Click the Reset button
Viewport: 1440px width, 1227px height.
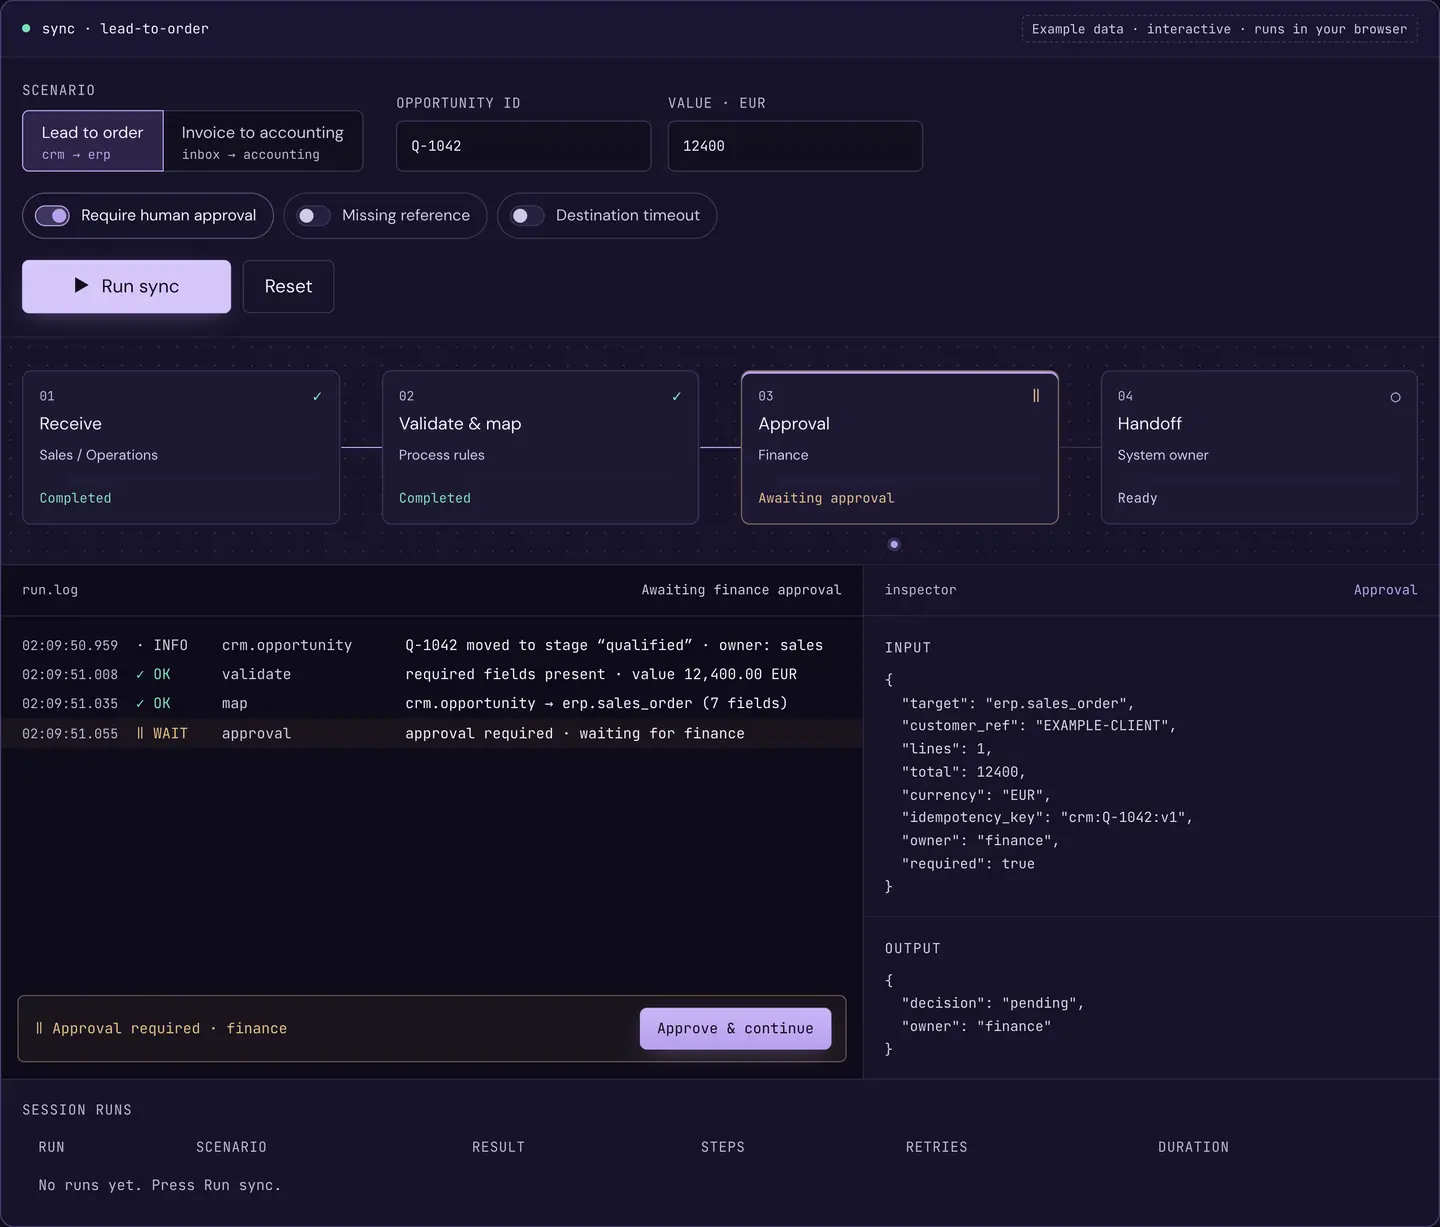coord(288,287)
